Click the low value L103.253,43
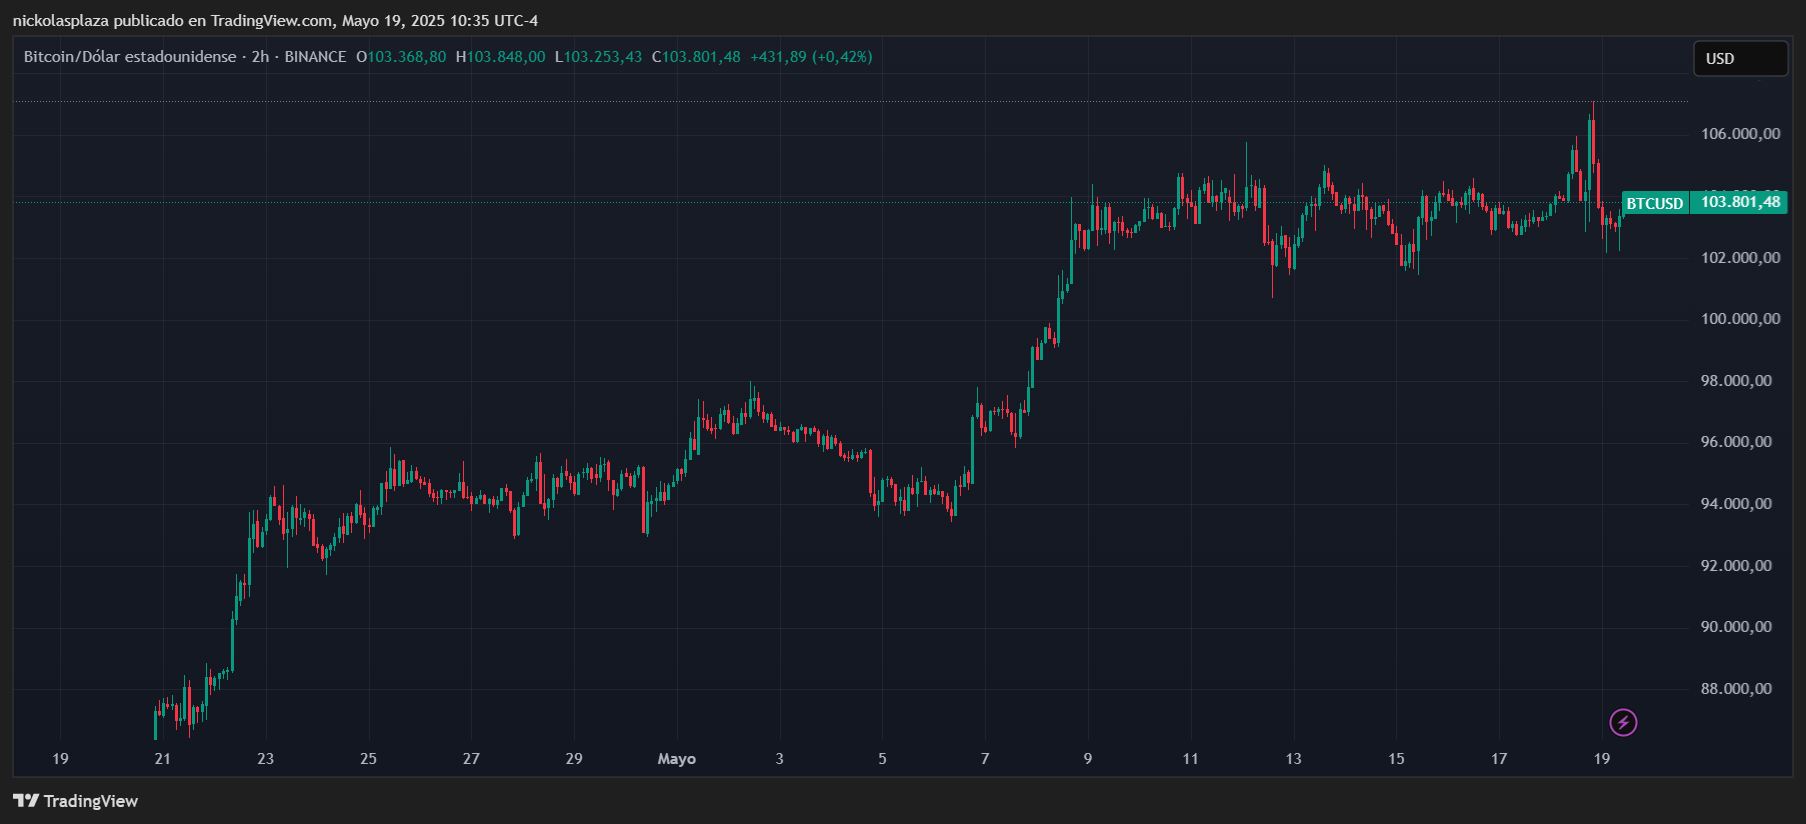The height and width of the screenshot is (824, 1806). [599, 57]
